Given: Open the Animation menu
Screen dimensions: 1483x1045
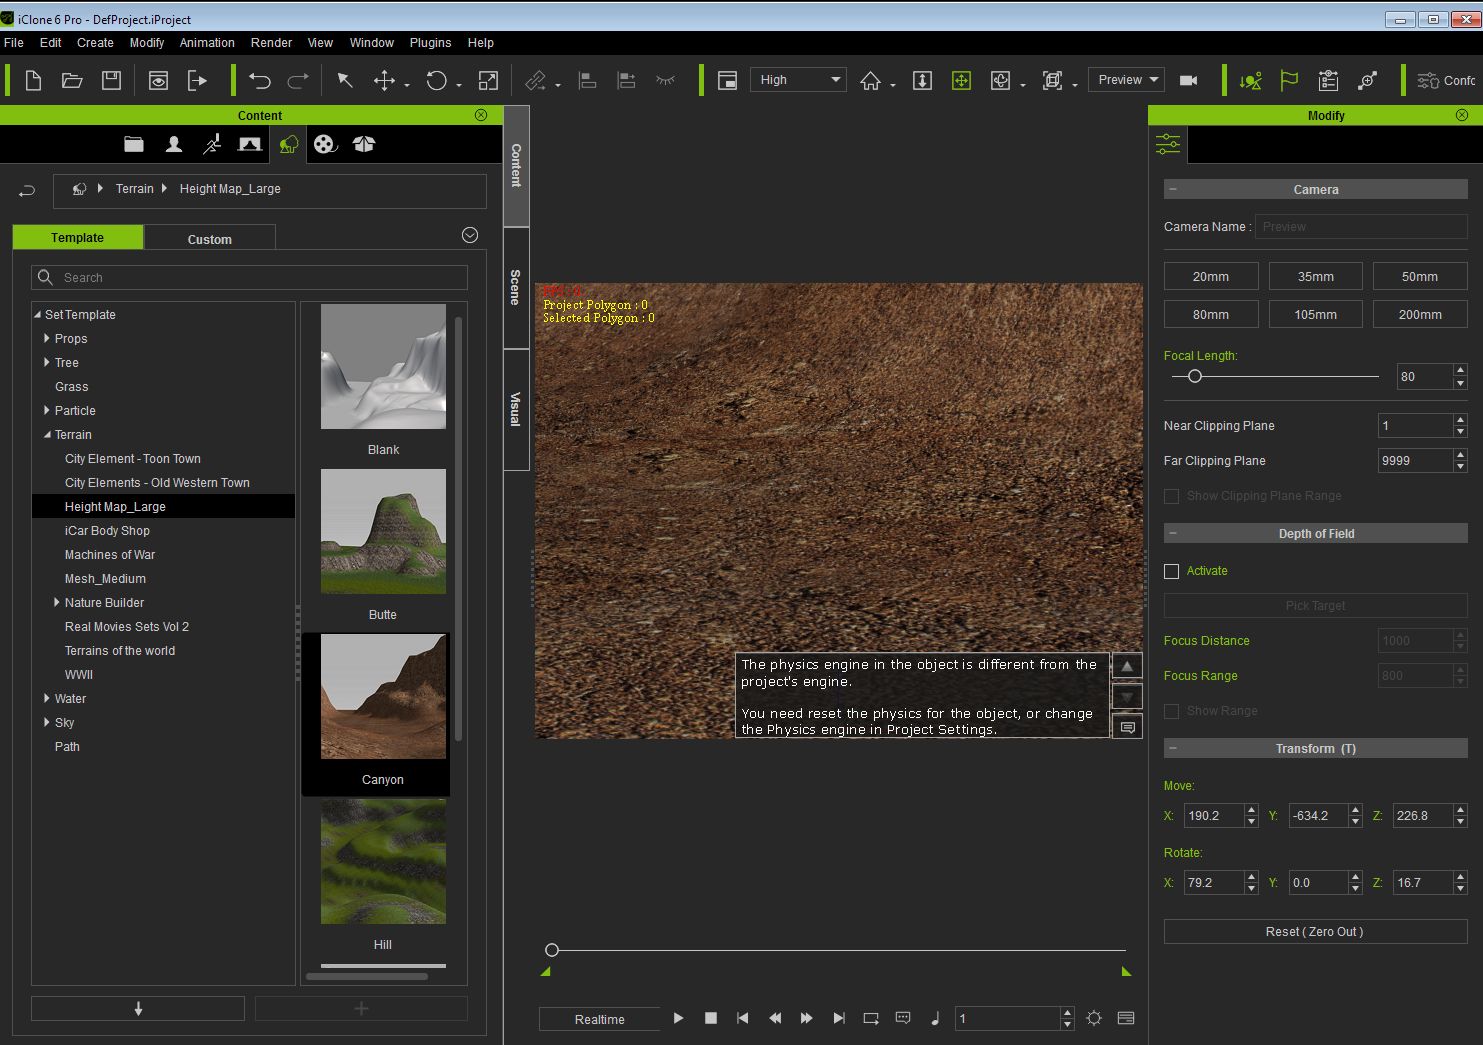Looking at the screenshot, I should click(x=207, y=43).
